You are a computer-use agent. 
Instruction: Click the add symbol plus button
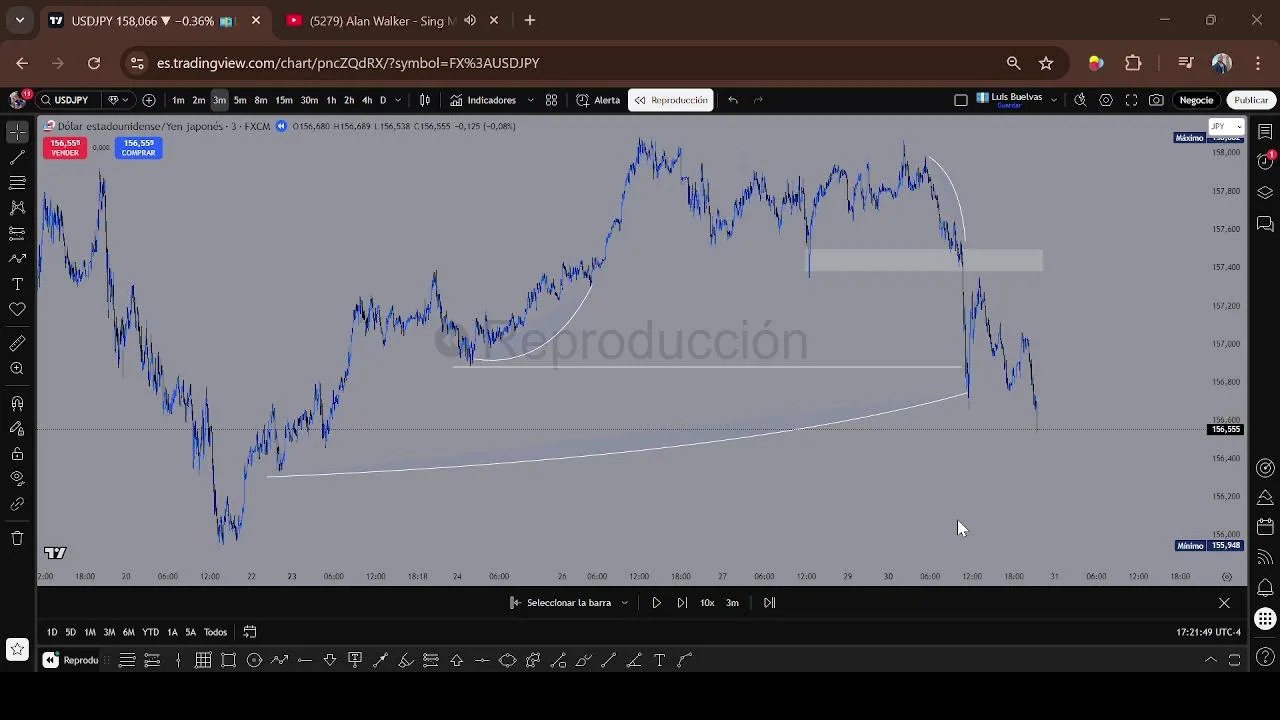[149, 100]
